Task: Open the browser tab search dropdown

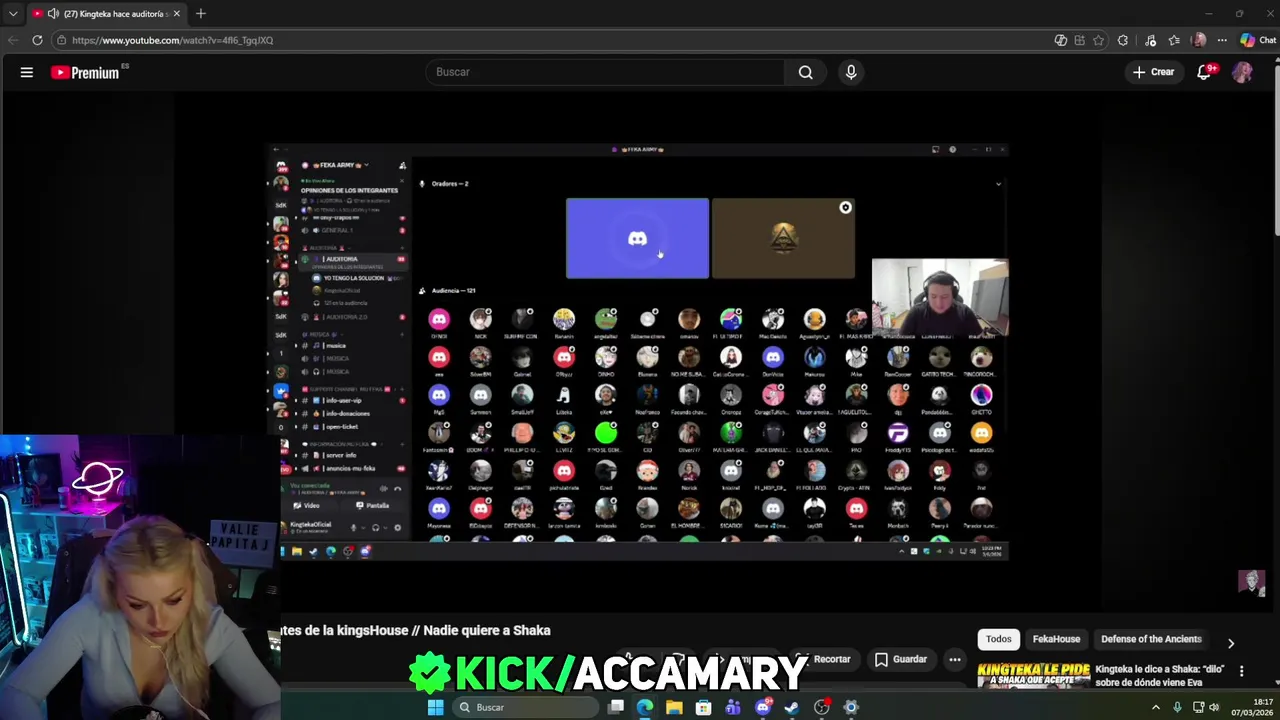Action: click(12, 14)
